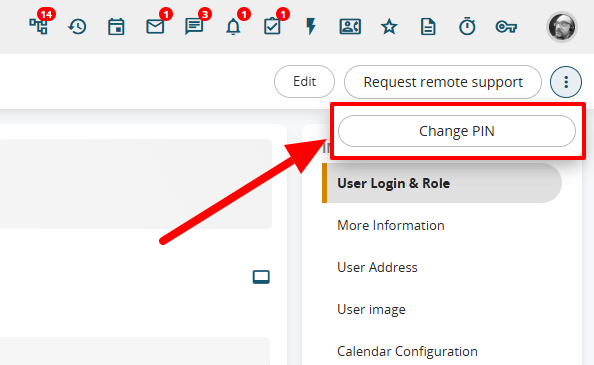Open the mail envelope icon

pyautogui.click(x=155, y=27)
